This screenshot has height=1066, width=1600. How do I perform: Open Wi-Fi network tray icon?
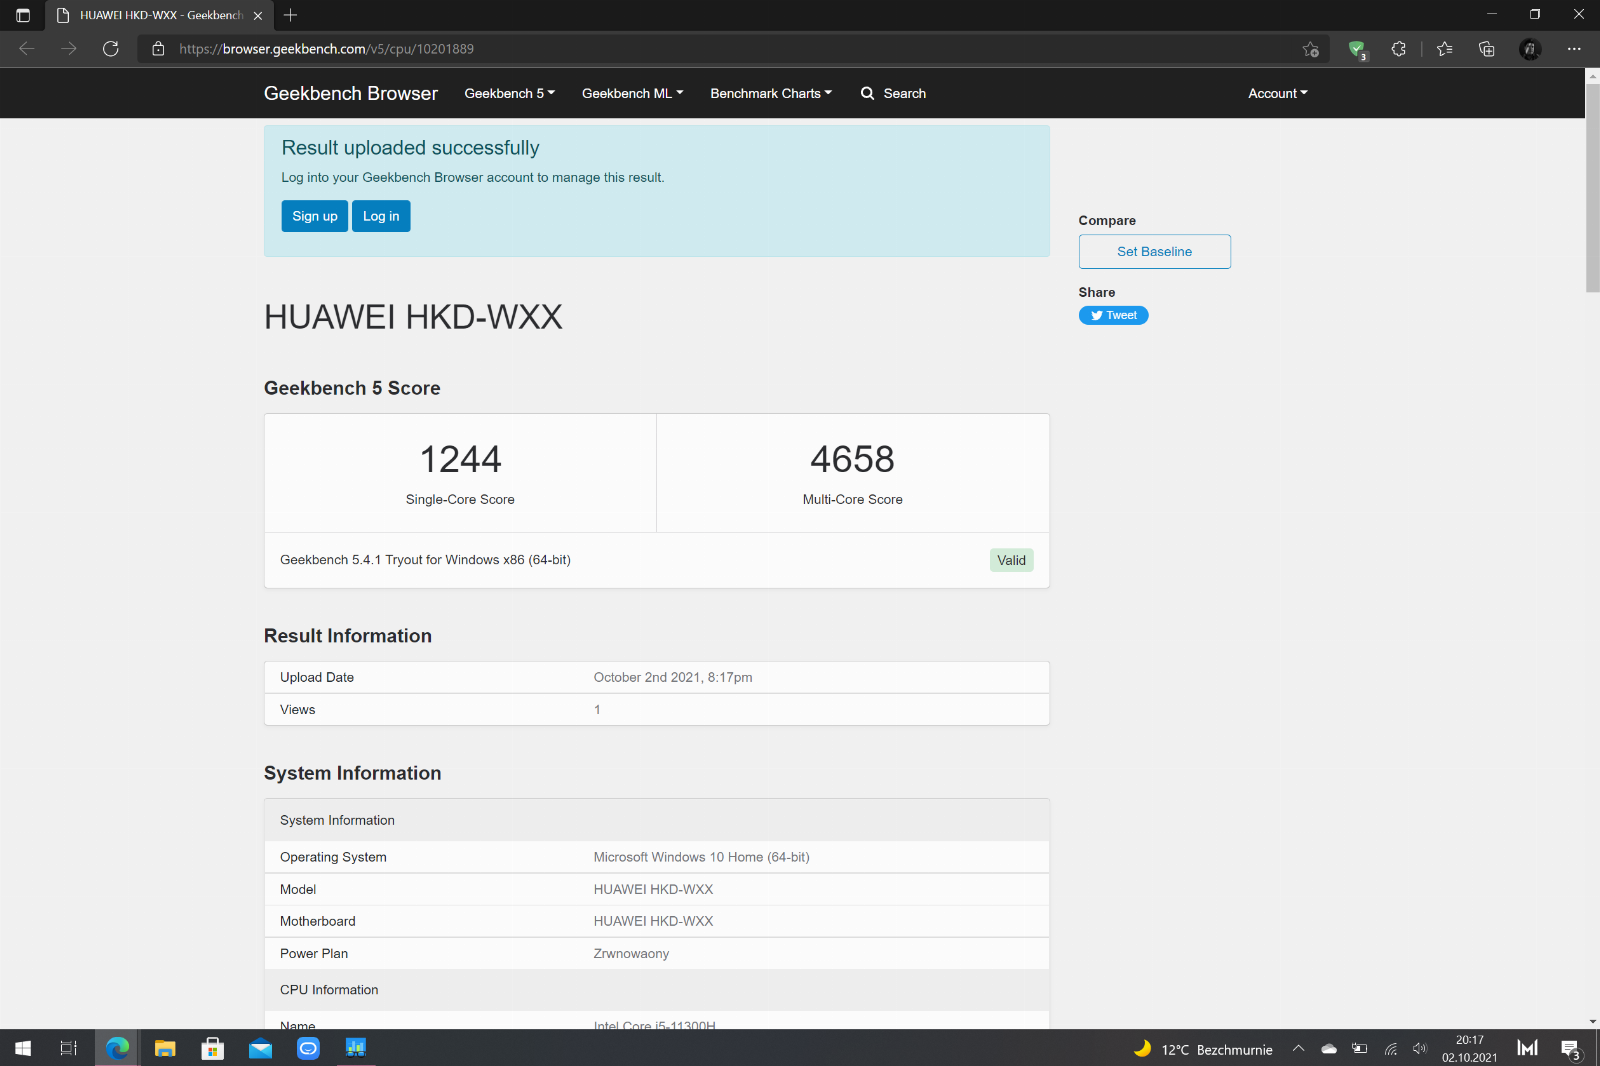pos(1390,1048)
